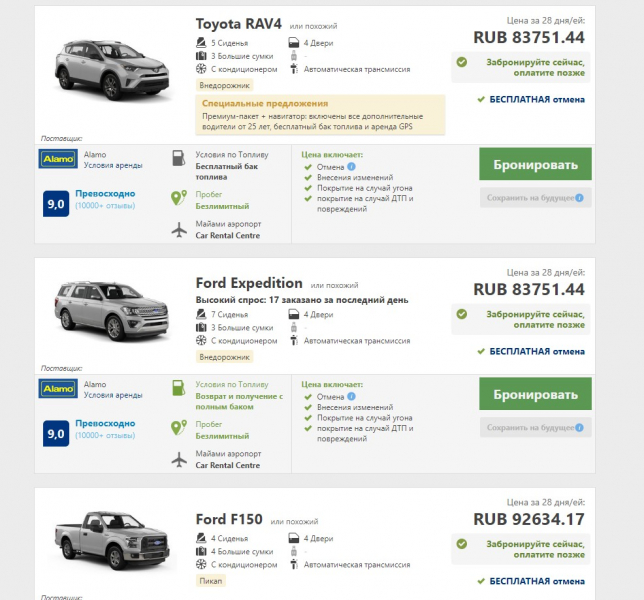The height and width of the screenshot is (600, 644).
Task: Click the airplane icon in Ford Expedition card
Action: click(178, 459)
